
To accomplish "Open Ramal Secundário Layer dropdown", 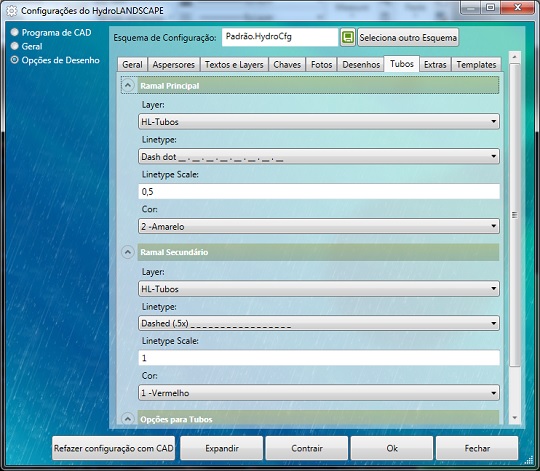I will click(319, 289).
